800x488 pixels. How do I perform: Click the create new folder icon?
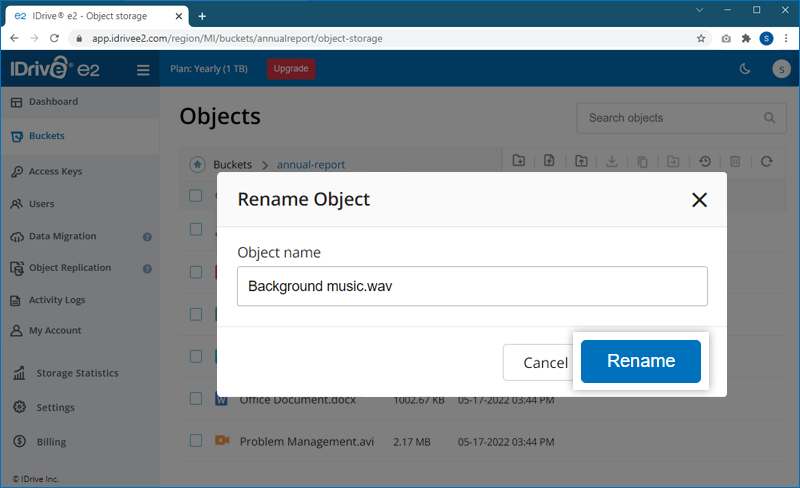[518, 161]
